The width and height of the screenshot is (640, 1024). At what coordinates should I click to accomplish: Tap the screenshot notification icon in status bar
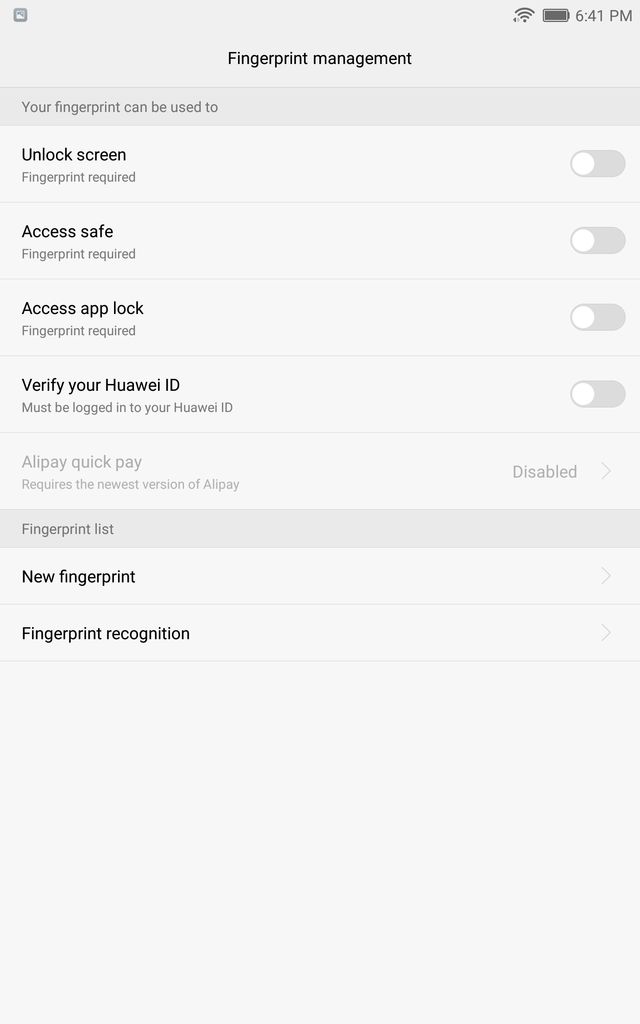[20, 15]
